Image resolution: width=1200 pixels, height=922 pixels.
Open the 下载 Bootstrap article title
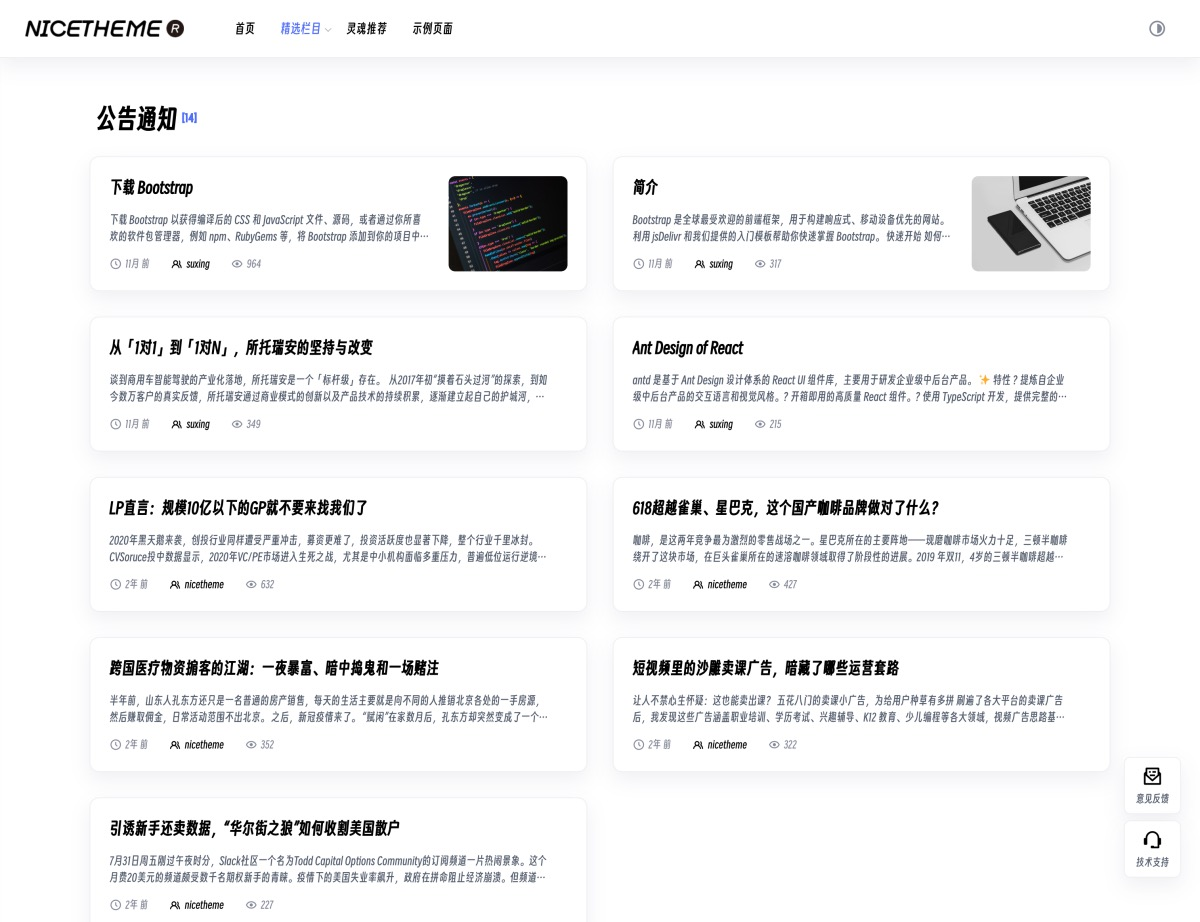151,188
